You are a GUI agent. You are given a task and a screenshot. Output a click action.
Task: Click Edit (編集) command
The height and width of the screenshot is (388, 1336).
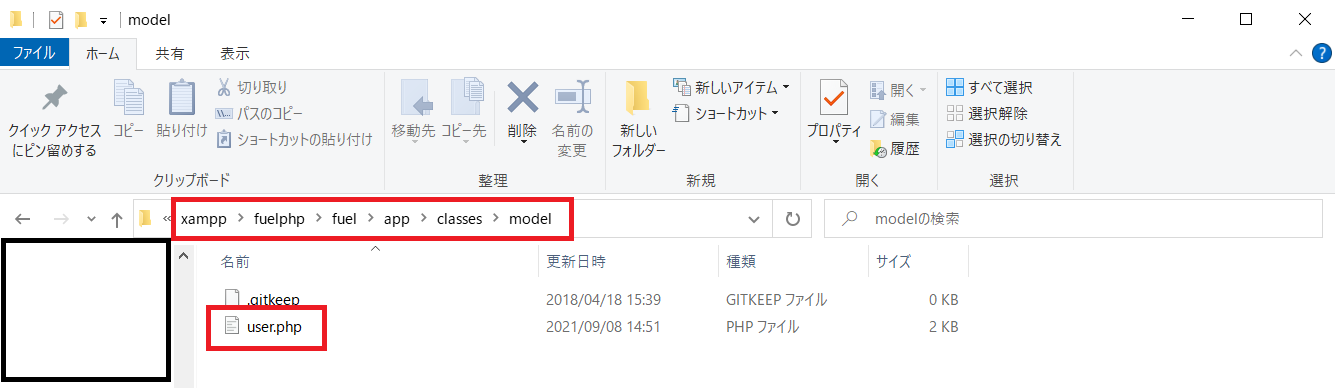coord(894,119)
